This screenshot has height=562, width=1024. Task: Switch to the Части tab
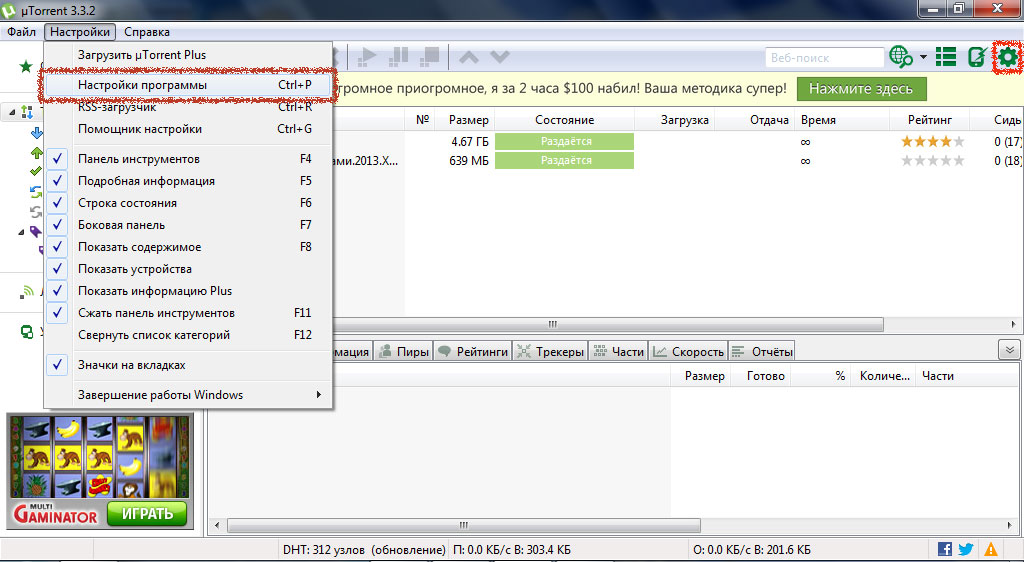[x=618, y=352]
